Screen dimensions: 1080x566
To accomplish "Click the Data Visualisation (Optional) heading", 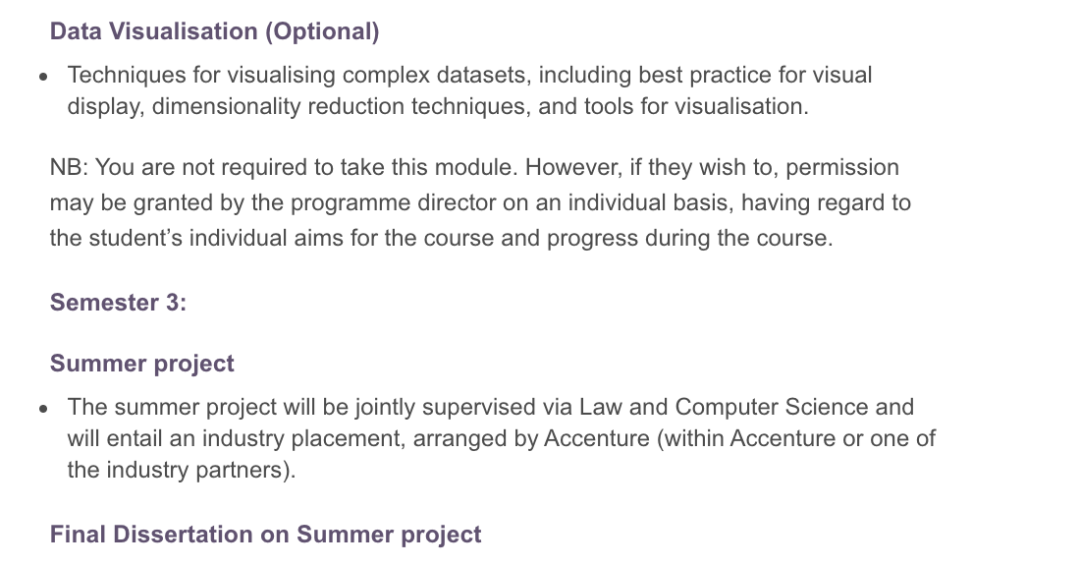I will point(214,32).
